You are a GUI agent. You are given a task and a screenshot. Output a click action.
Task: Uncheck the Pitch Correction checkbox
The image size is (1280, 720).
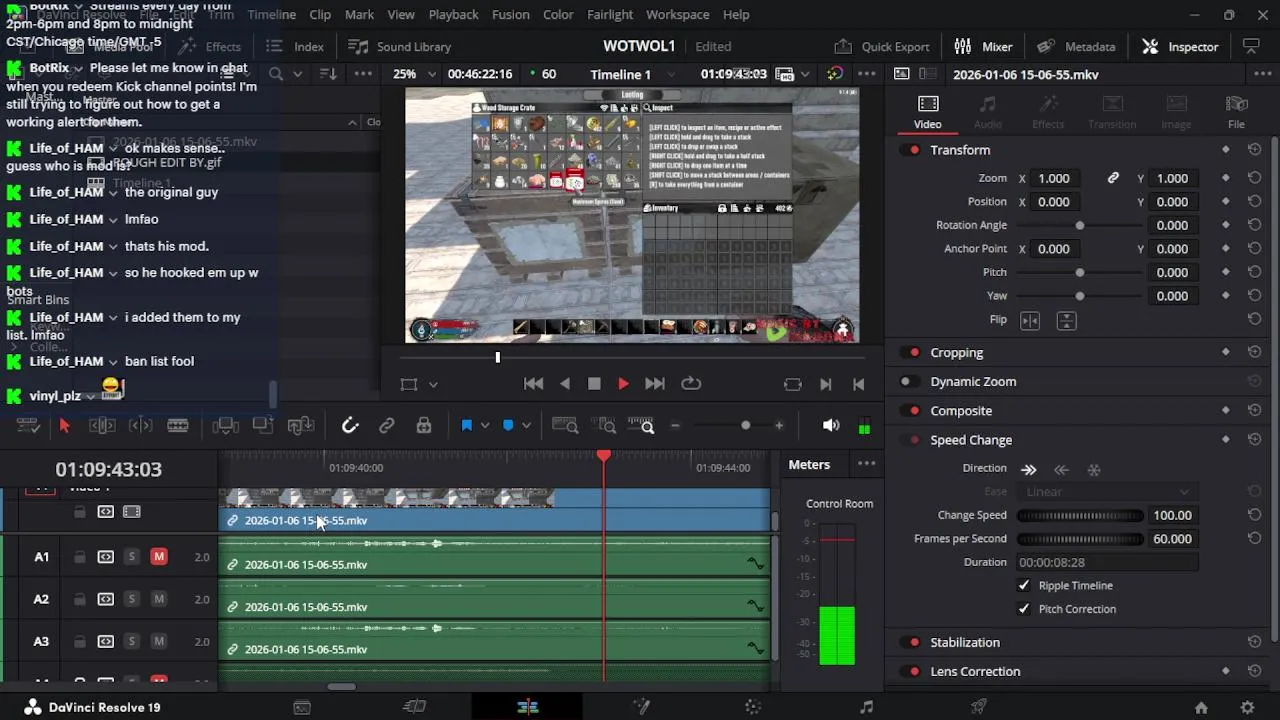[1023, 609]
